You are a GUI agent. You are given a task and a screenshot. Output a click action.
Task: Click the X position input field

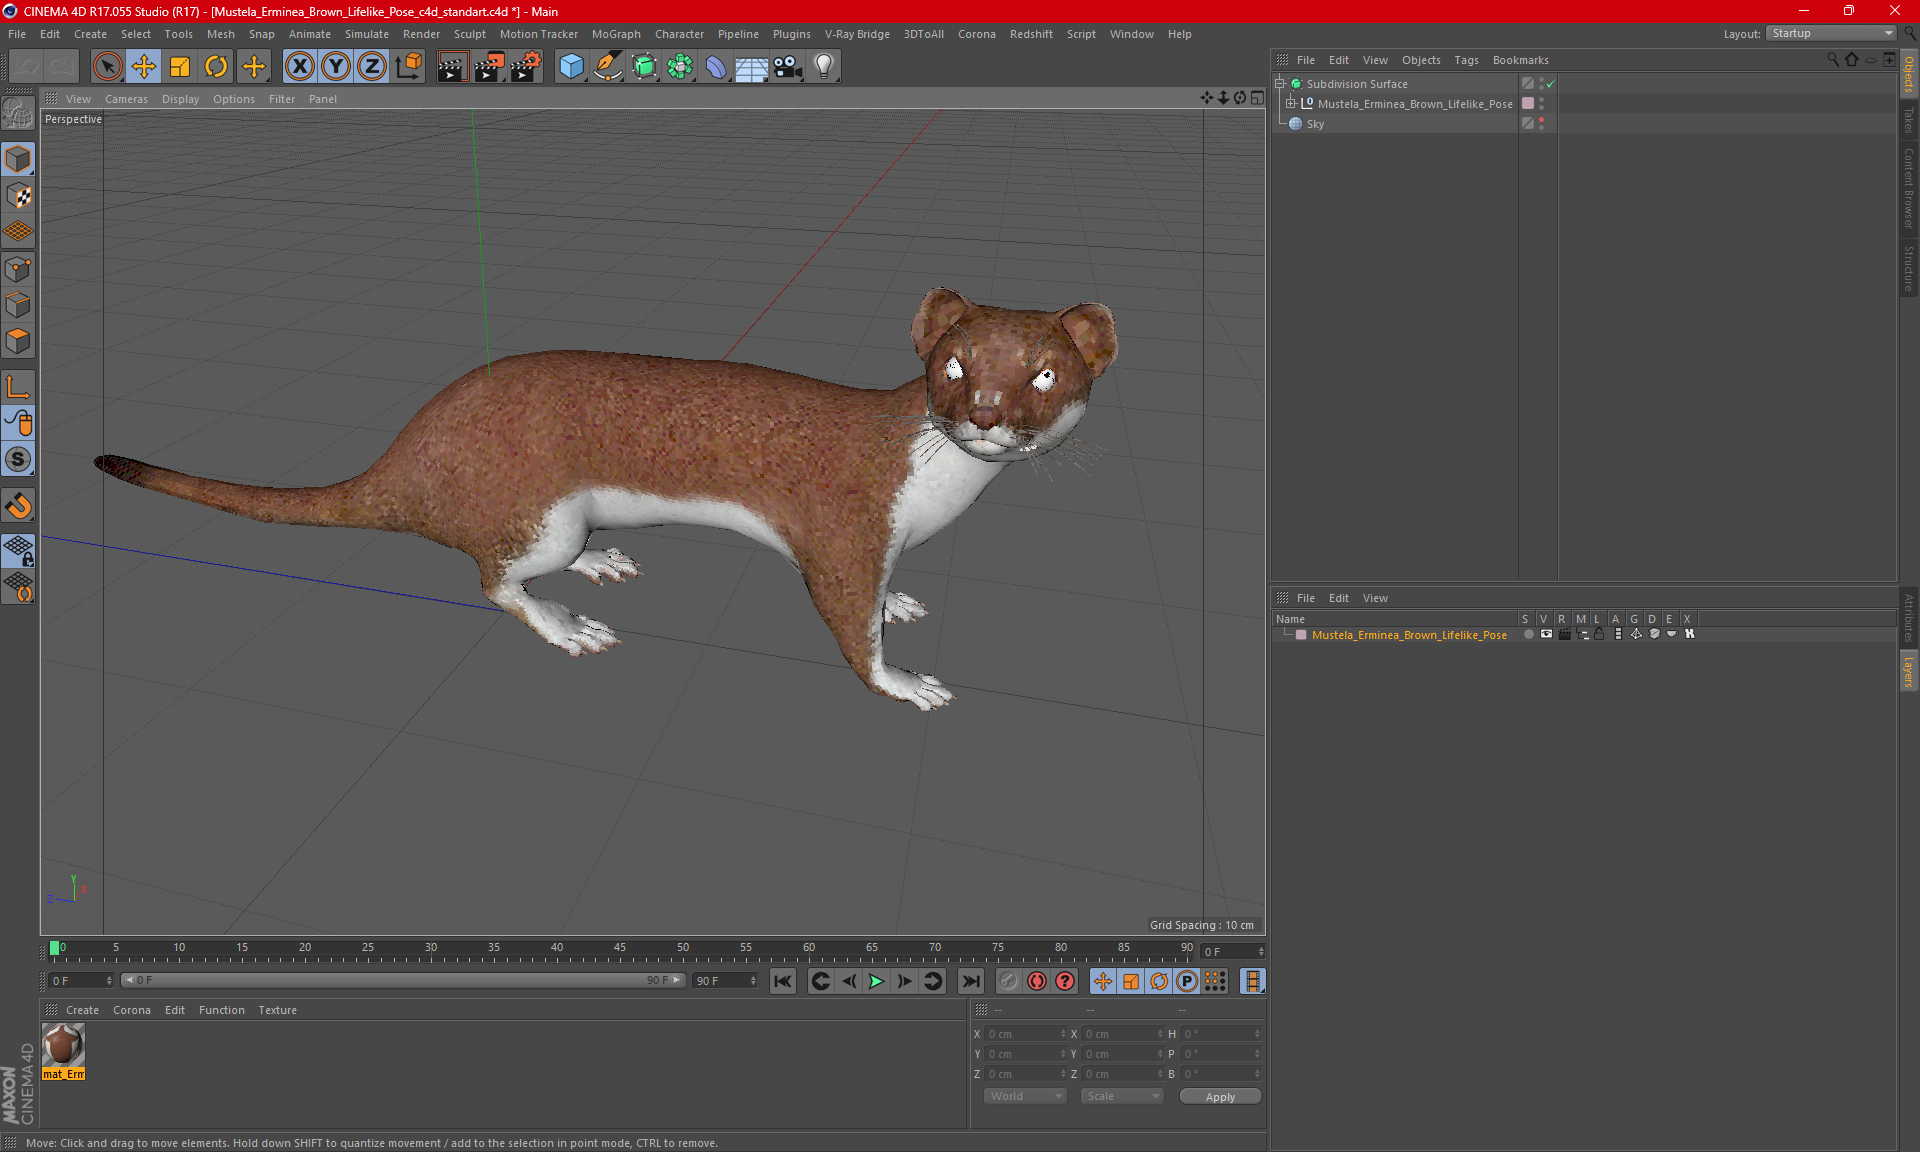[1024, 1034]
